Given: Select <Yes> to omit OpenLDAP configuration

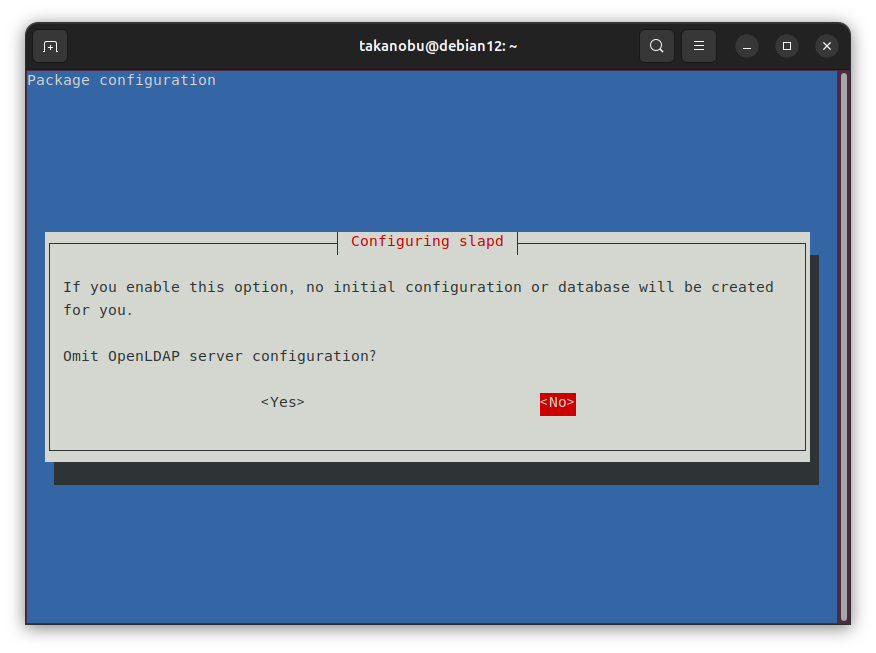Looking at the screenshot, I should point(283,402).
